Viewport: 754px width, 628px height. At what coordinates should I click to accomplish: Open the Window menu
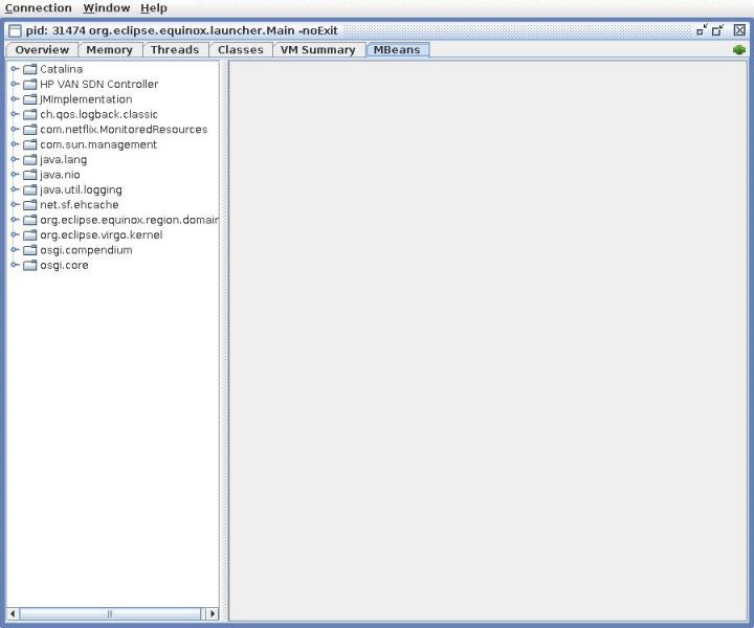[x=107, y=8]
